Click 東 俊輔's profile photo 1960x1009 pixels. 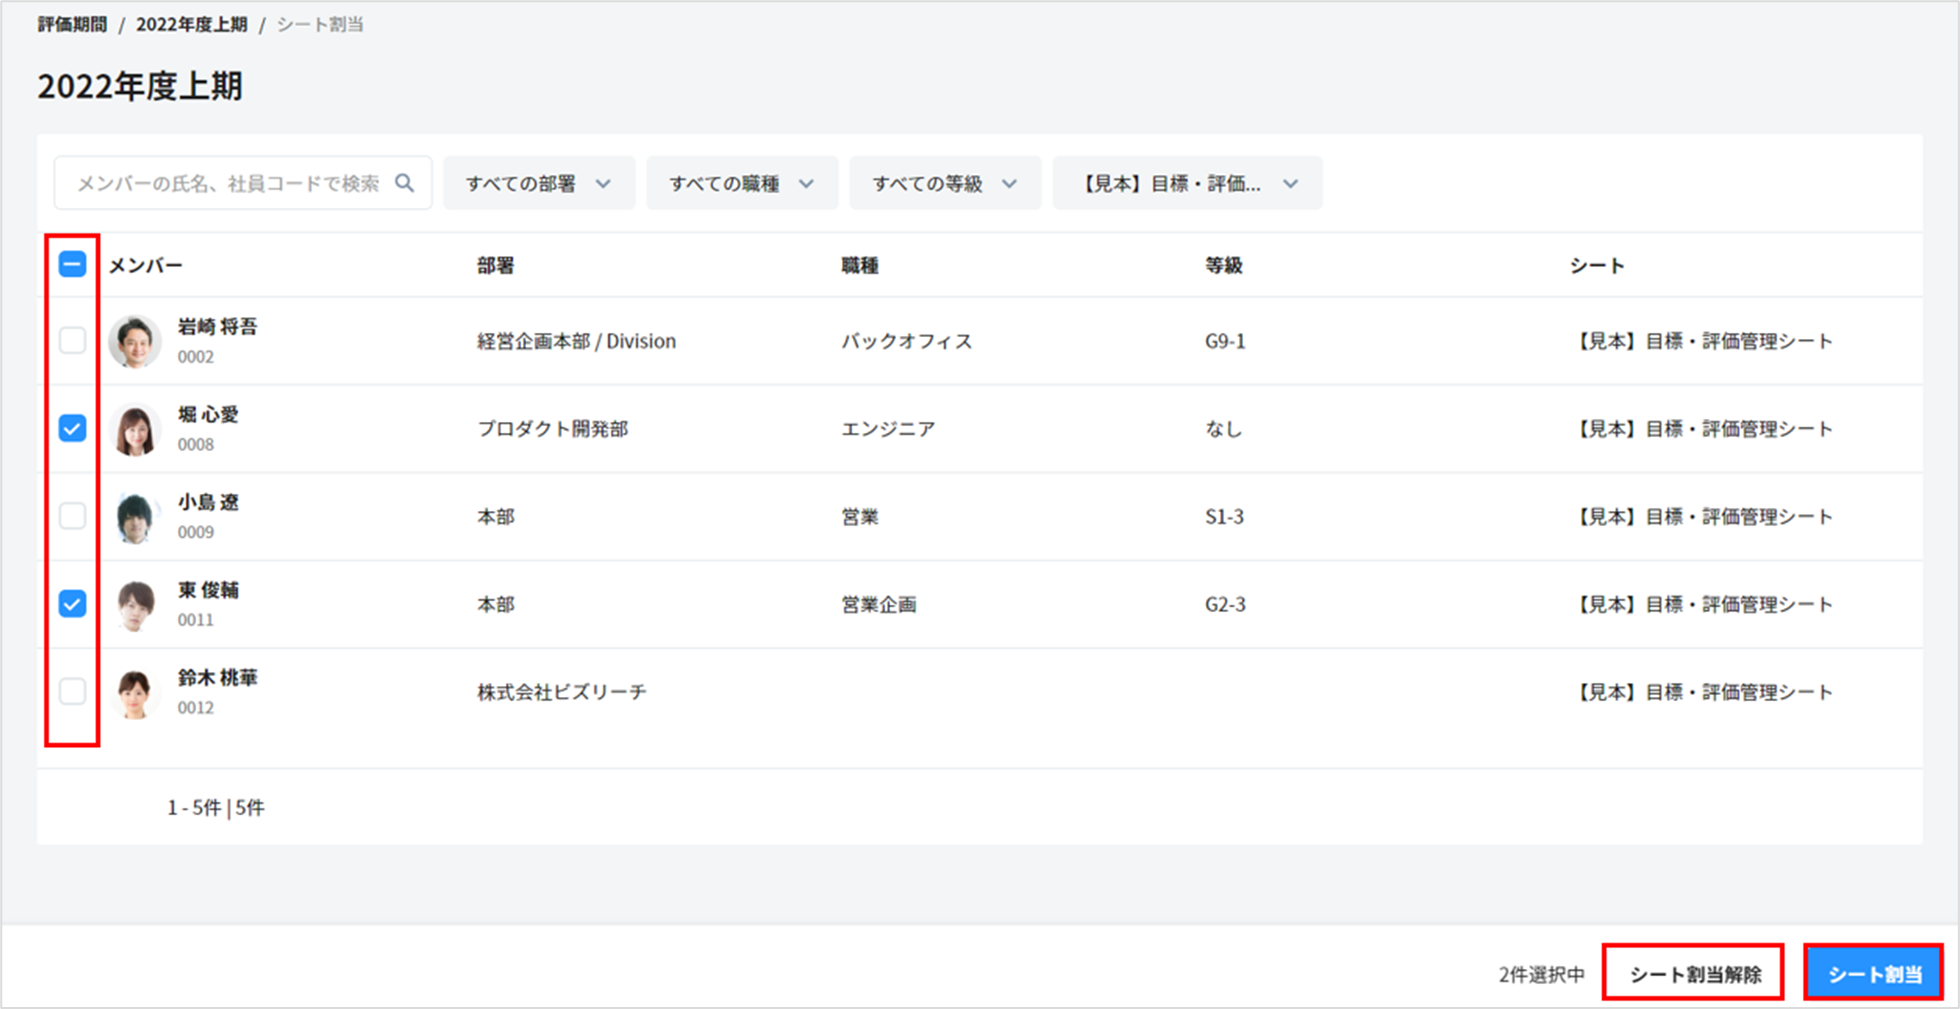(x=135, y=605)
